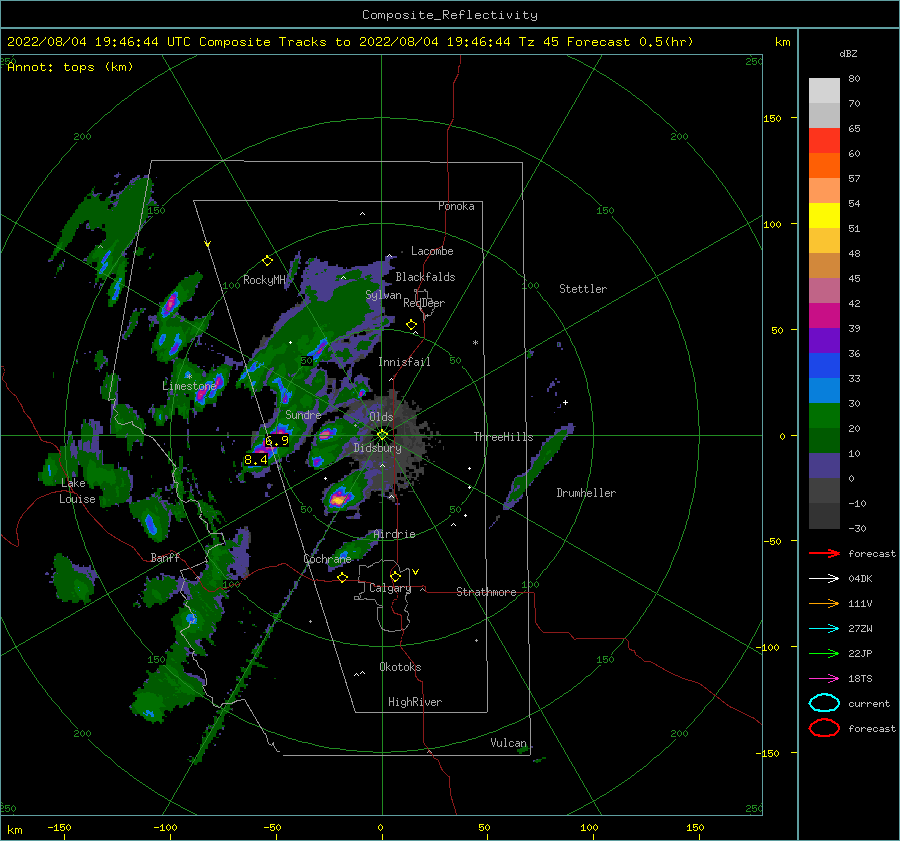The height and width of the screenshot is (841, 900).
Task: Click the yellow diamond marker inside Calgary outline
Action: 395,576
